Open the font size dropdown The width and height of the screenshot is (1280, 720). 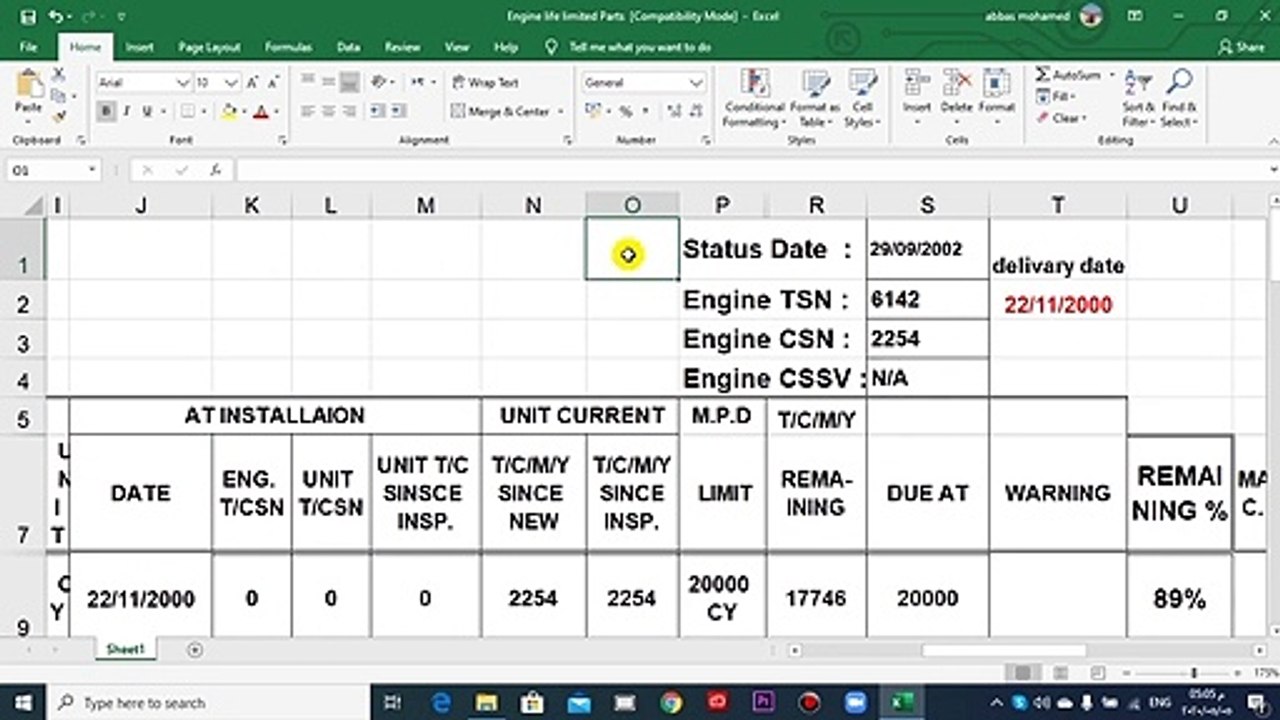[x=232, y=83]
